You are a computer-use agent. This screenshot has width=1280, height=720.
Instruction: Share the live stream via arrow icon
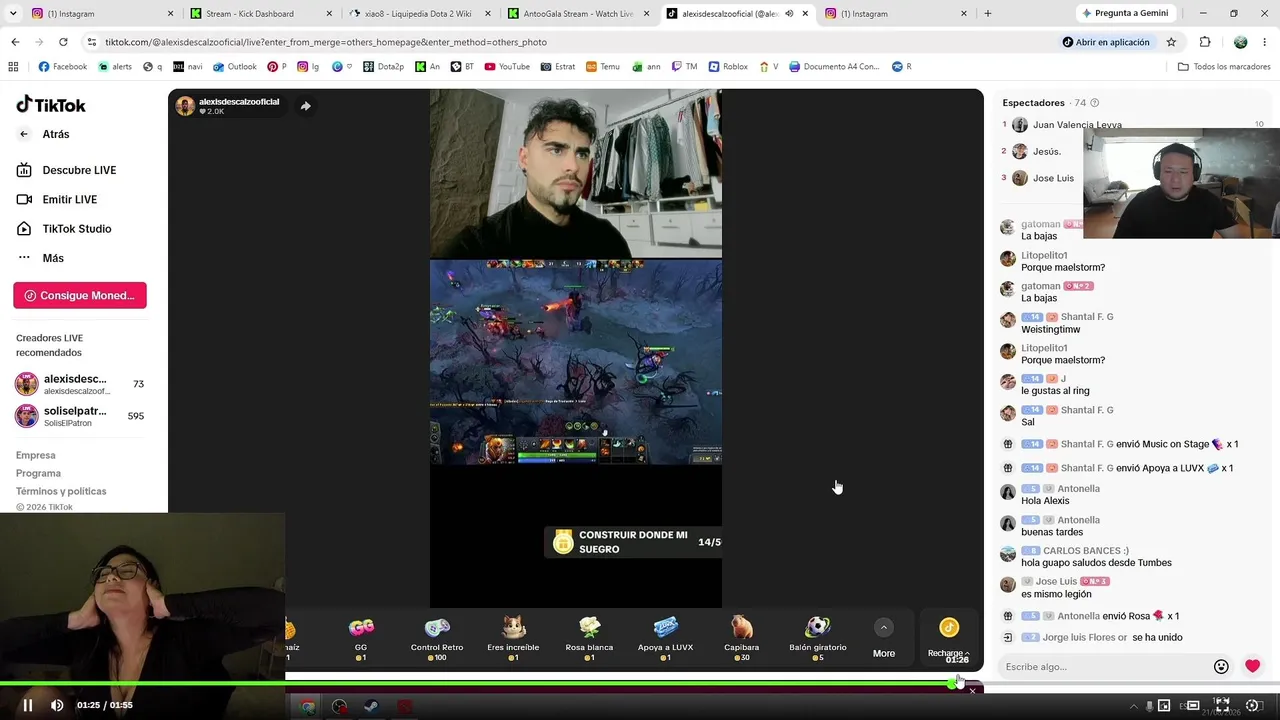[306, 106]
